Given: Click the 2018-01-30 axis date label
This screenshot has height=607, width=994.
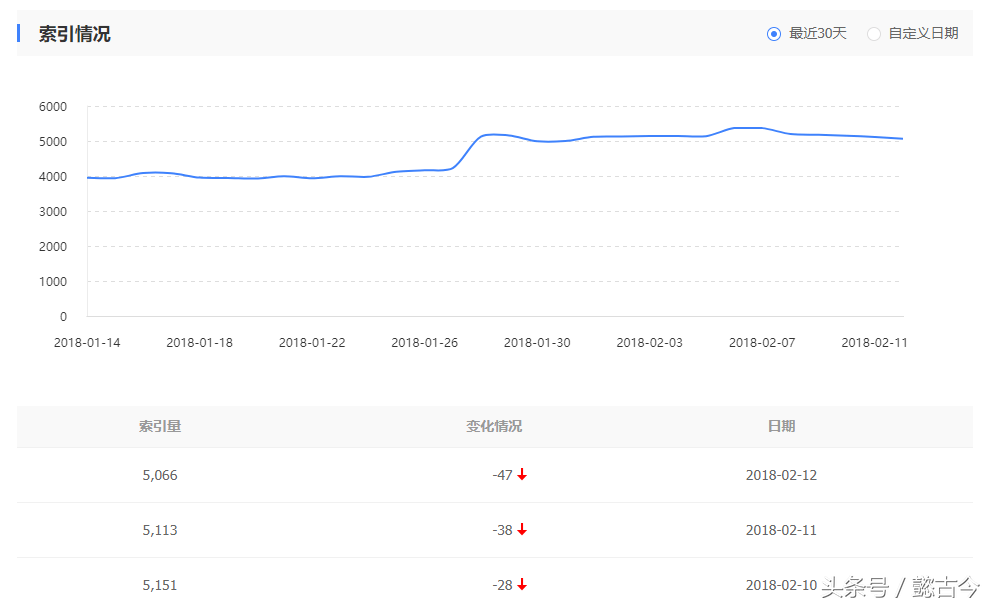Looking at the screenshot, I should [x=537, y=343].
